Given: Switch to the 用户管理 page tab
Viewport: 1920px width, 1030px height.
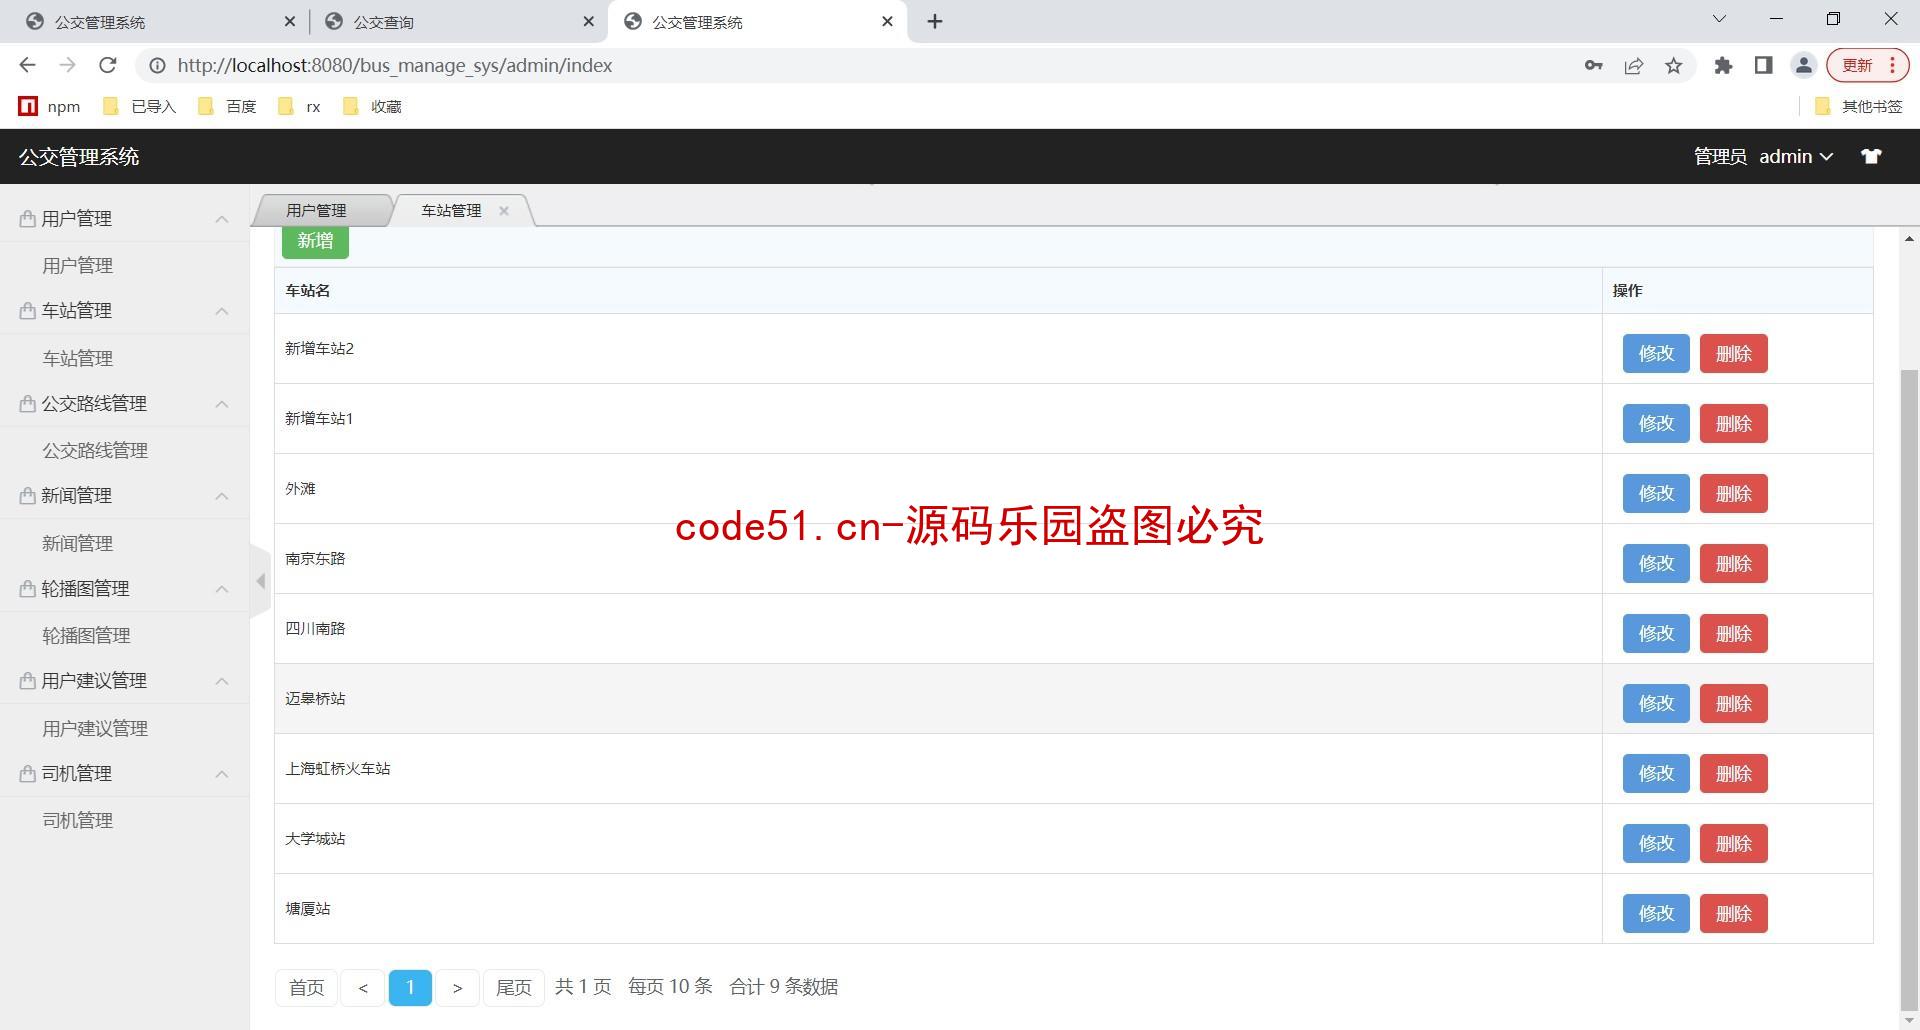Looking at the screenshot, I should [x=316, y=210].
